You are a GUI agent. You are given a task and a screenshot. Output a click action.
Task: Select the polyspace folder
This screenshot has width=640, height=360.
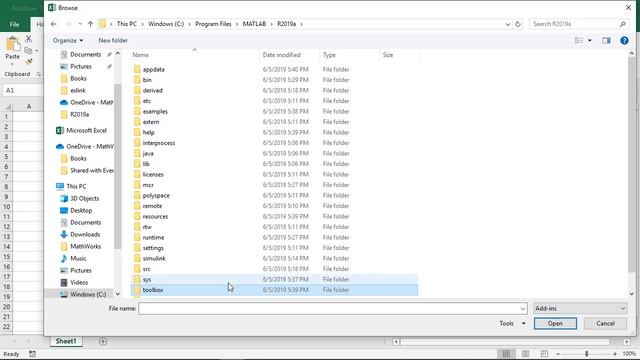pos(156,196)
